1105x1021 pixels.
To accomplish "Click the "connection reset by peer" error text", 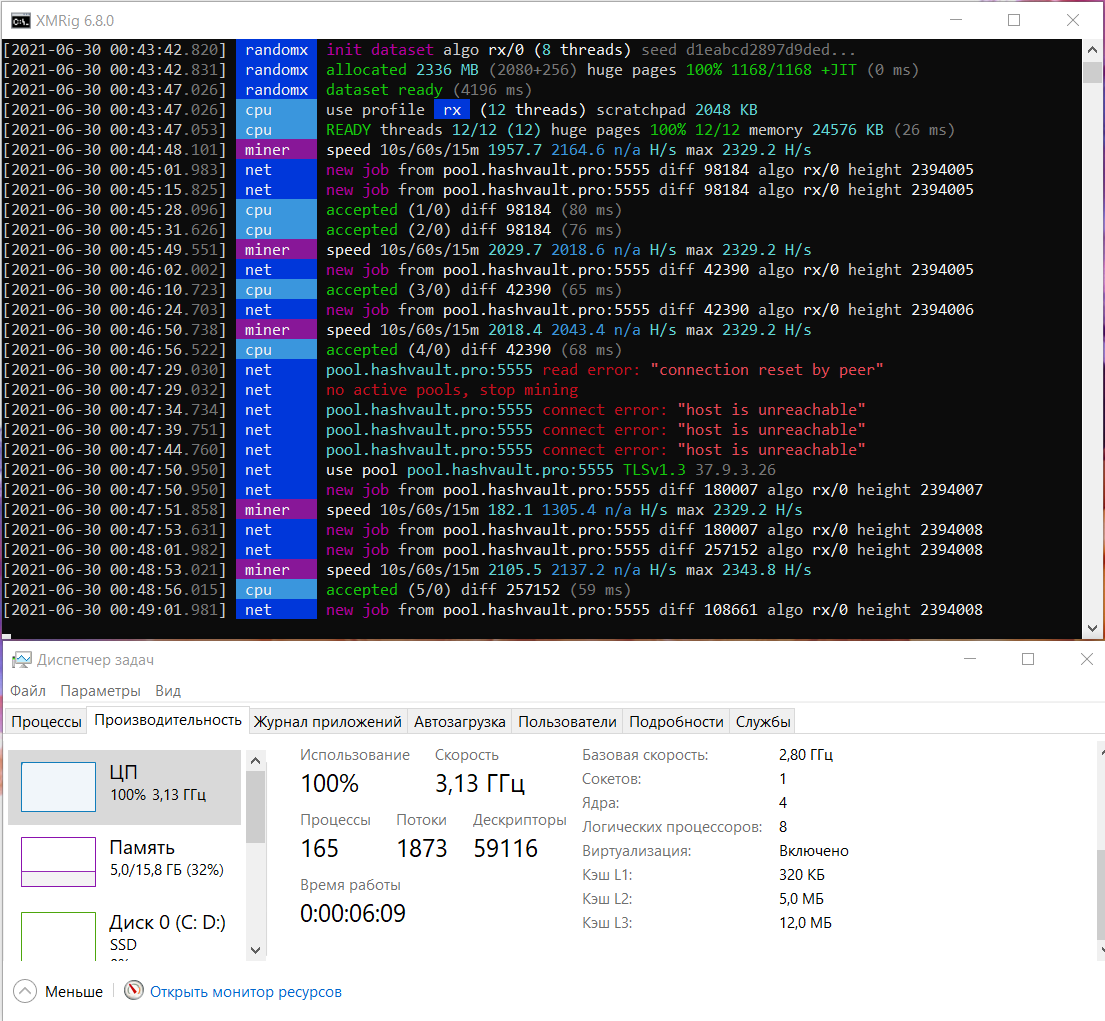I will point(767,370).
